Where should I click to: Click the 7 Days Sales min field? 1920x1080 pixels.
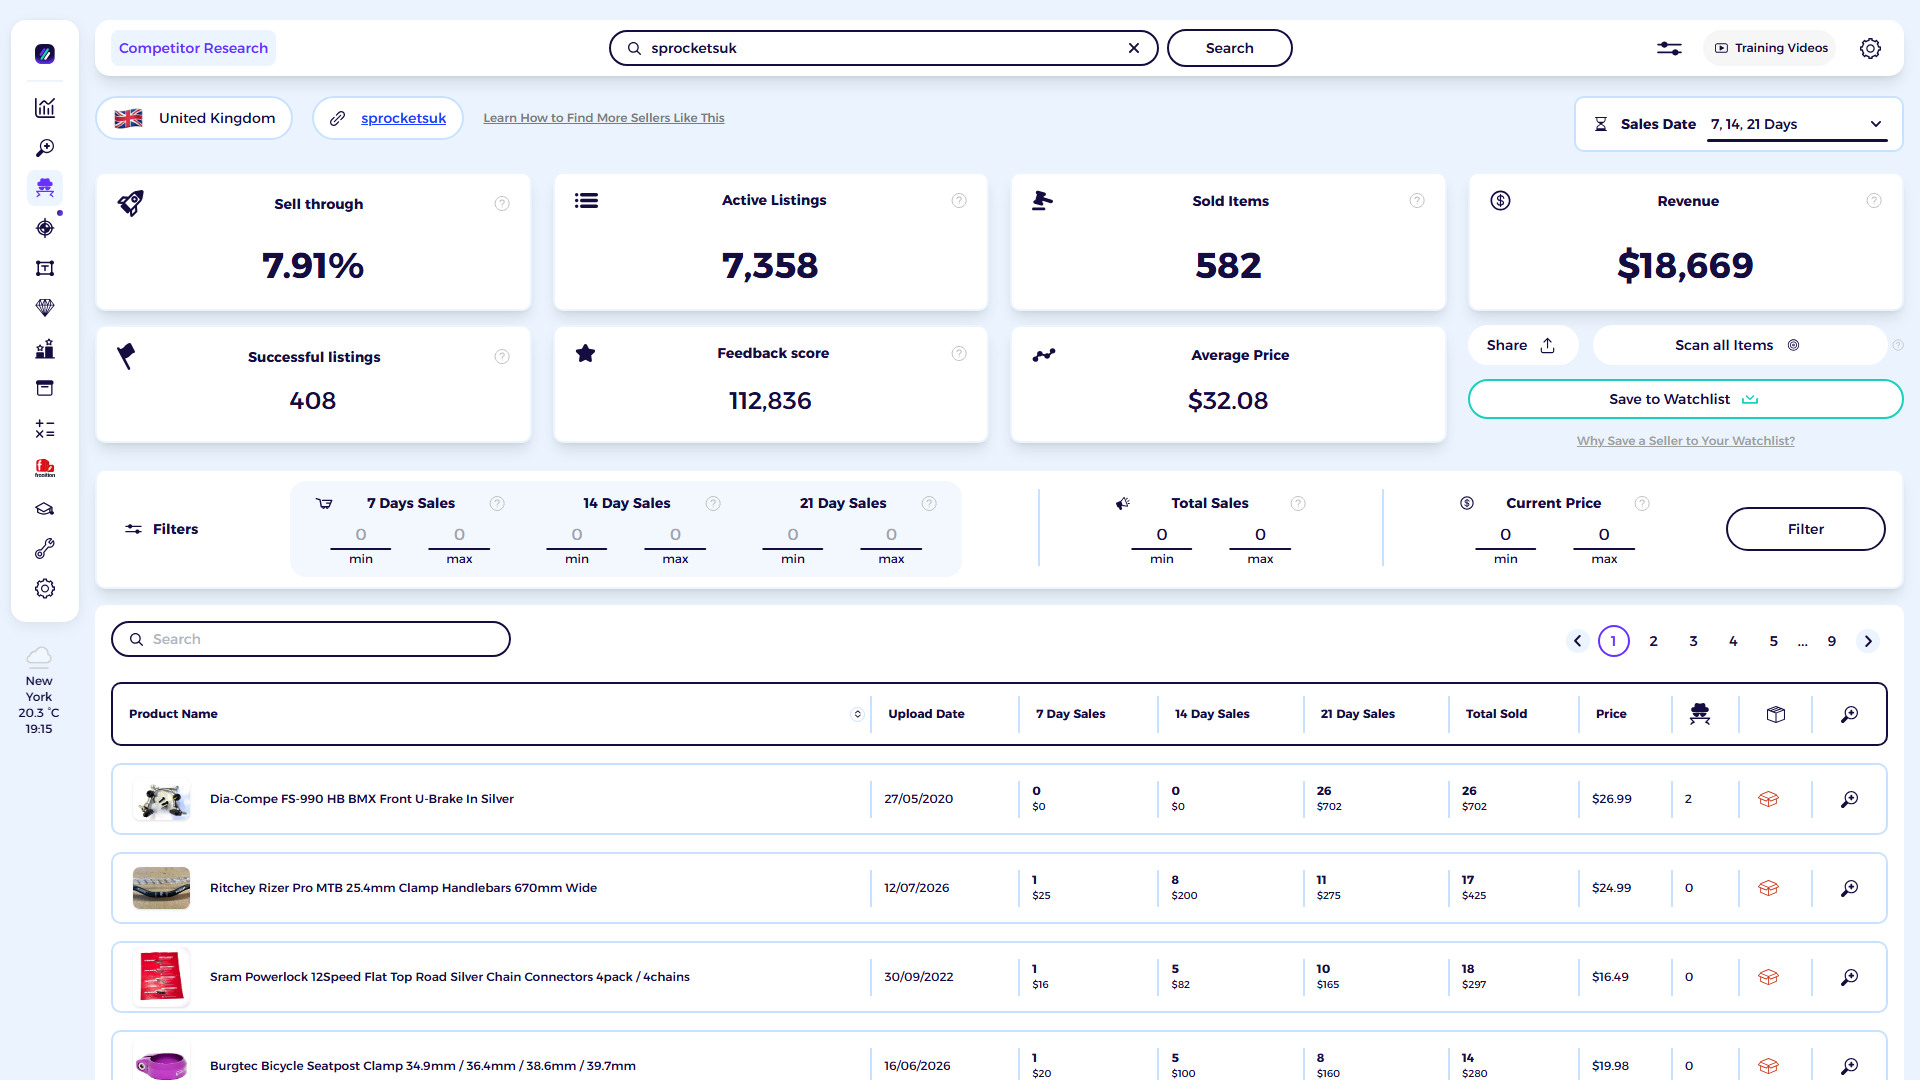[x=361, y=535]
